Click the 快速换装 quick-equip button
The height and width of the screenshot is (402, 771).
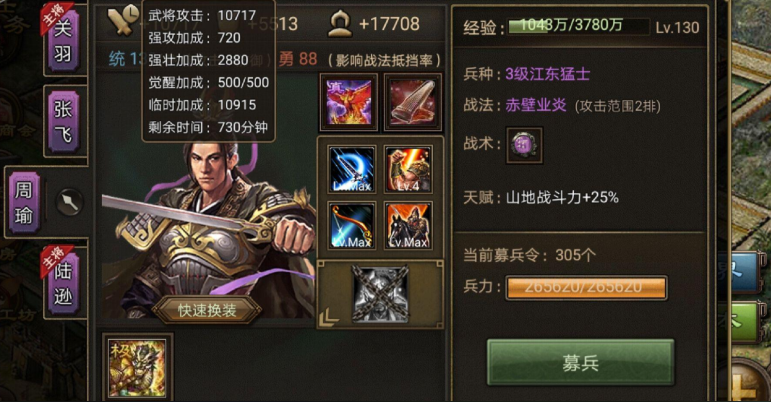[207, 310]
